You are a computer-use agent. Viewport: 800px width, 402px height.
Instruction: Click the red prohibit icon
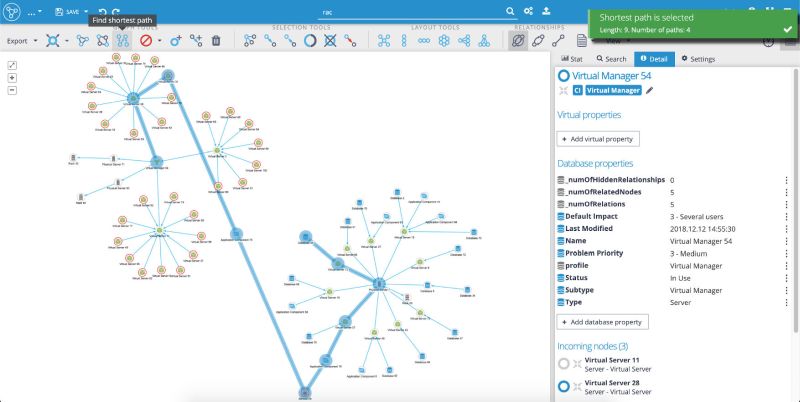pos(146,41)
